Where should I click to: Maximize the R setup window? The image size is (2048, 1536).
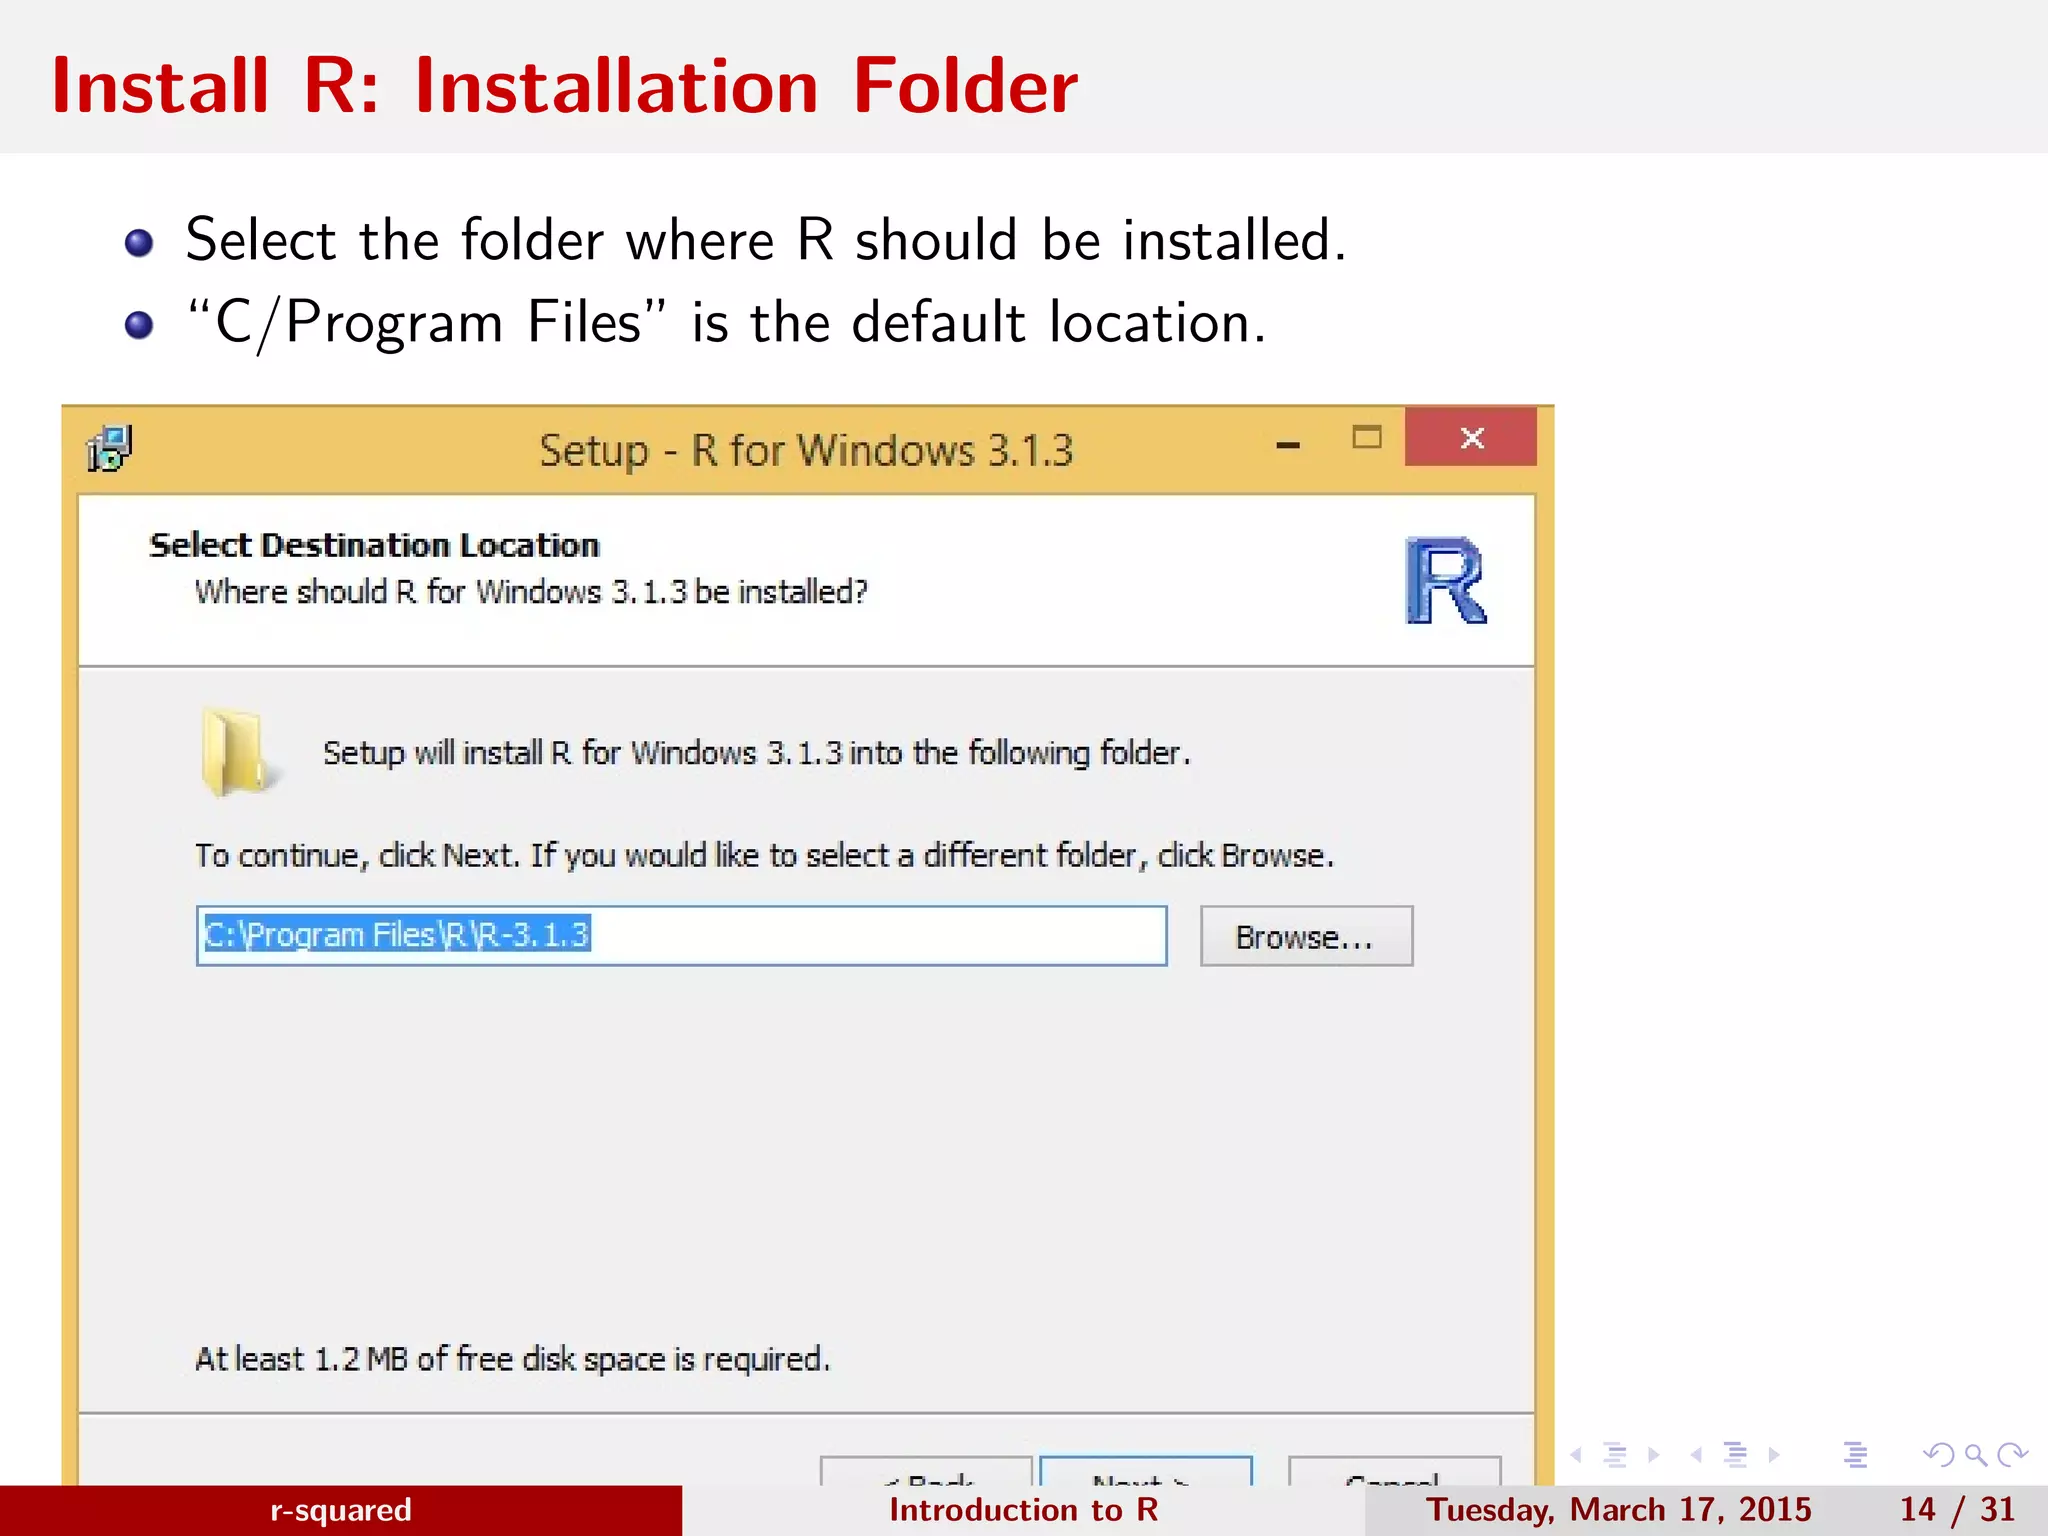tap(1367, 437)
